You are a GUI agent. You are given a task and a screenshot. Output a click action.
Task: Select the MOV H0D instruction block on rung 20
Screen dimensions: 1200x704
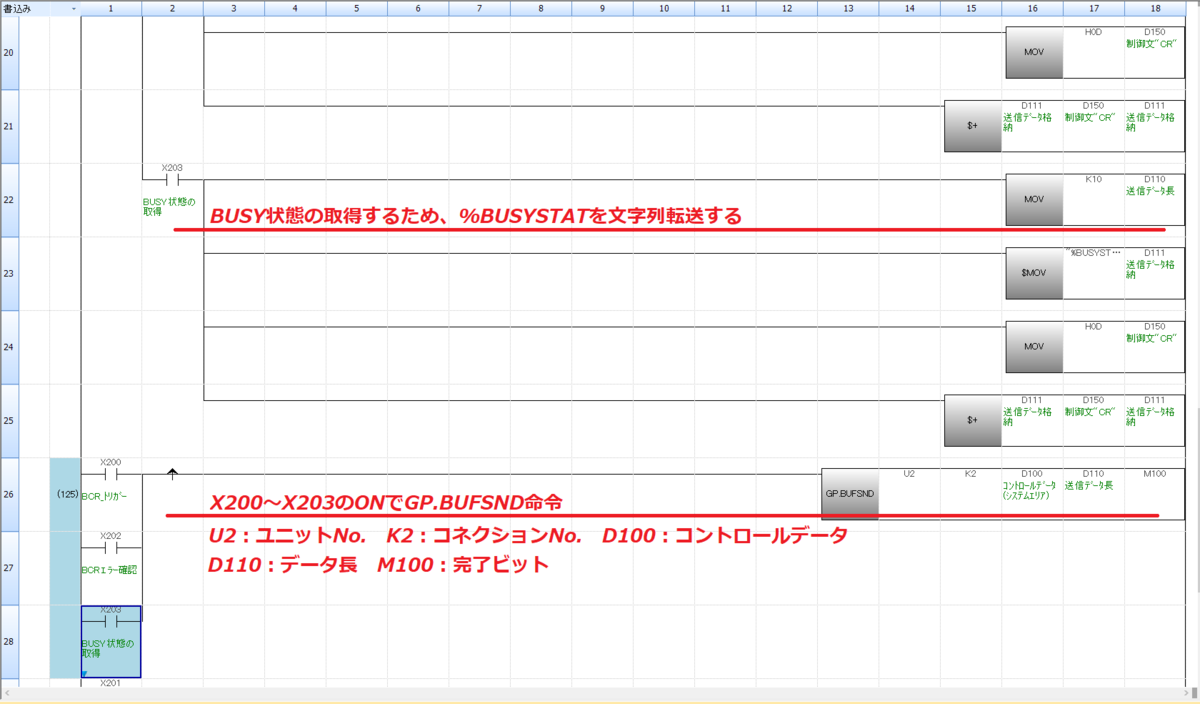[x=1033, y=51]
